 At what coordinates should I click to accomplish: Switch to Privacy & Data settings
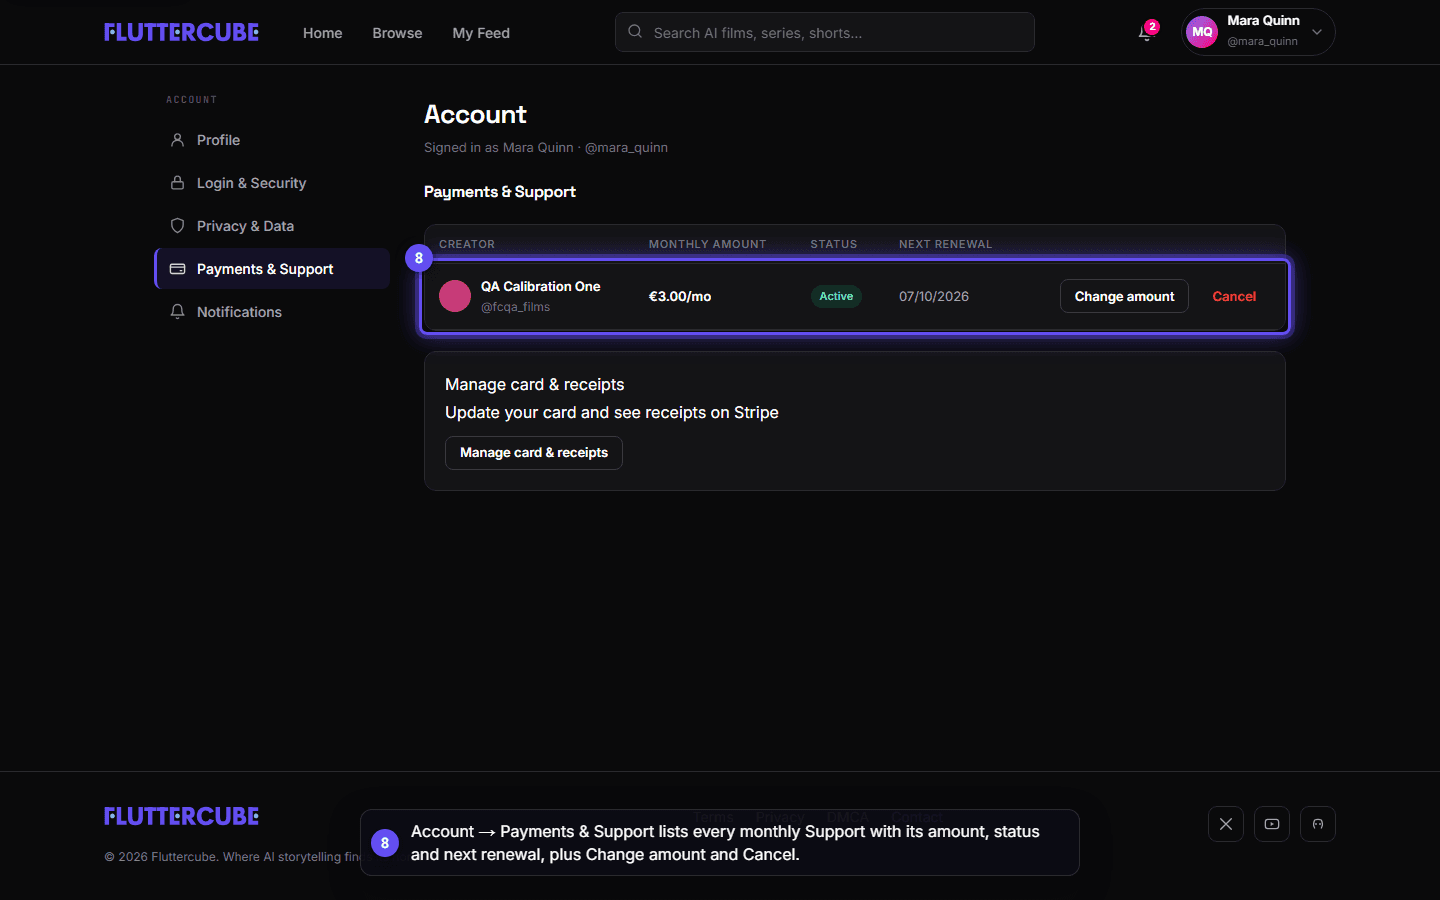click(x=272, y=226)
